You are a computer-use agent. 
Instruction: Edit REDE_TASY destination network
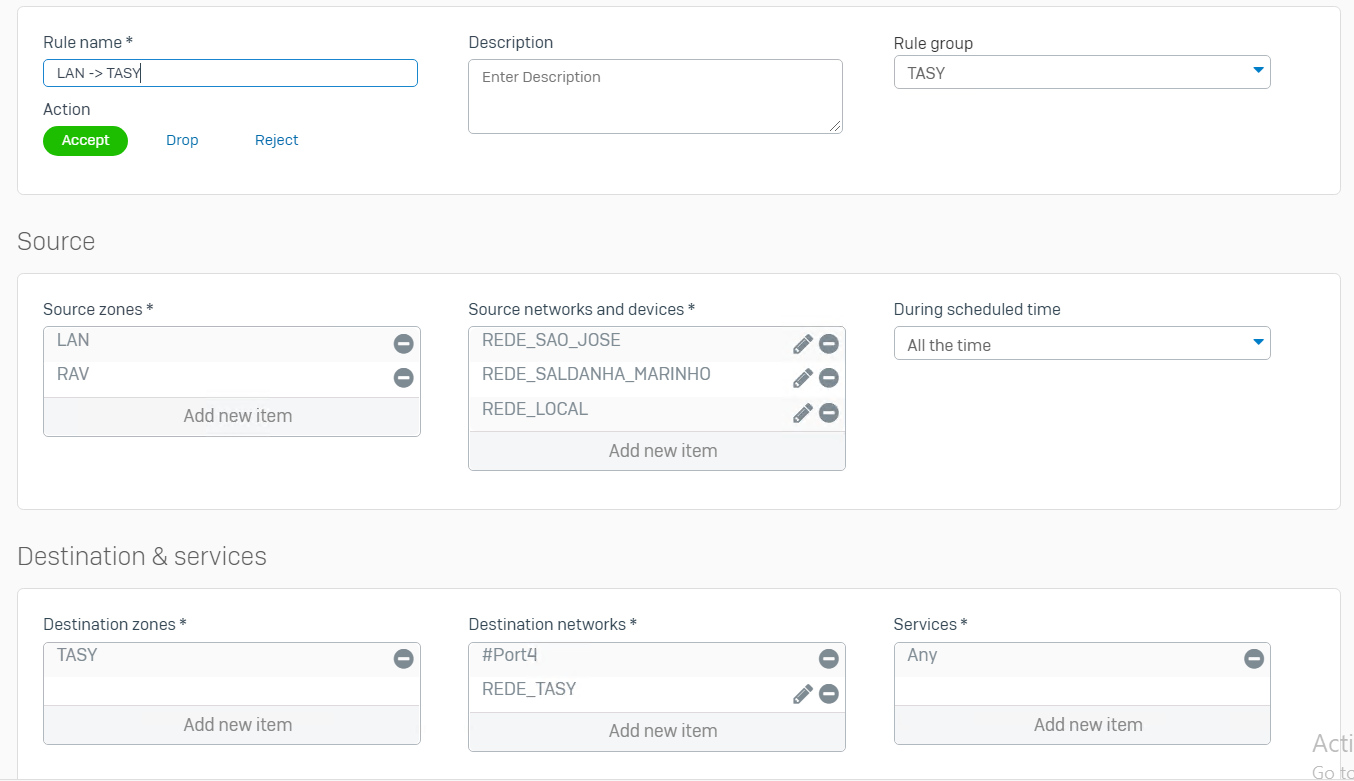[x=802, y=694]
